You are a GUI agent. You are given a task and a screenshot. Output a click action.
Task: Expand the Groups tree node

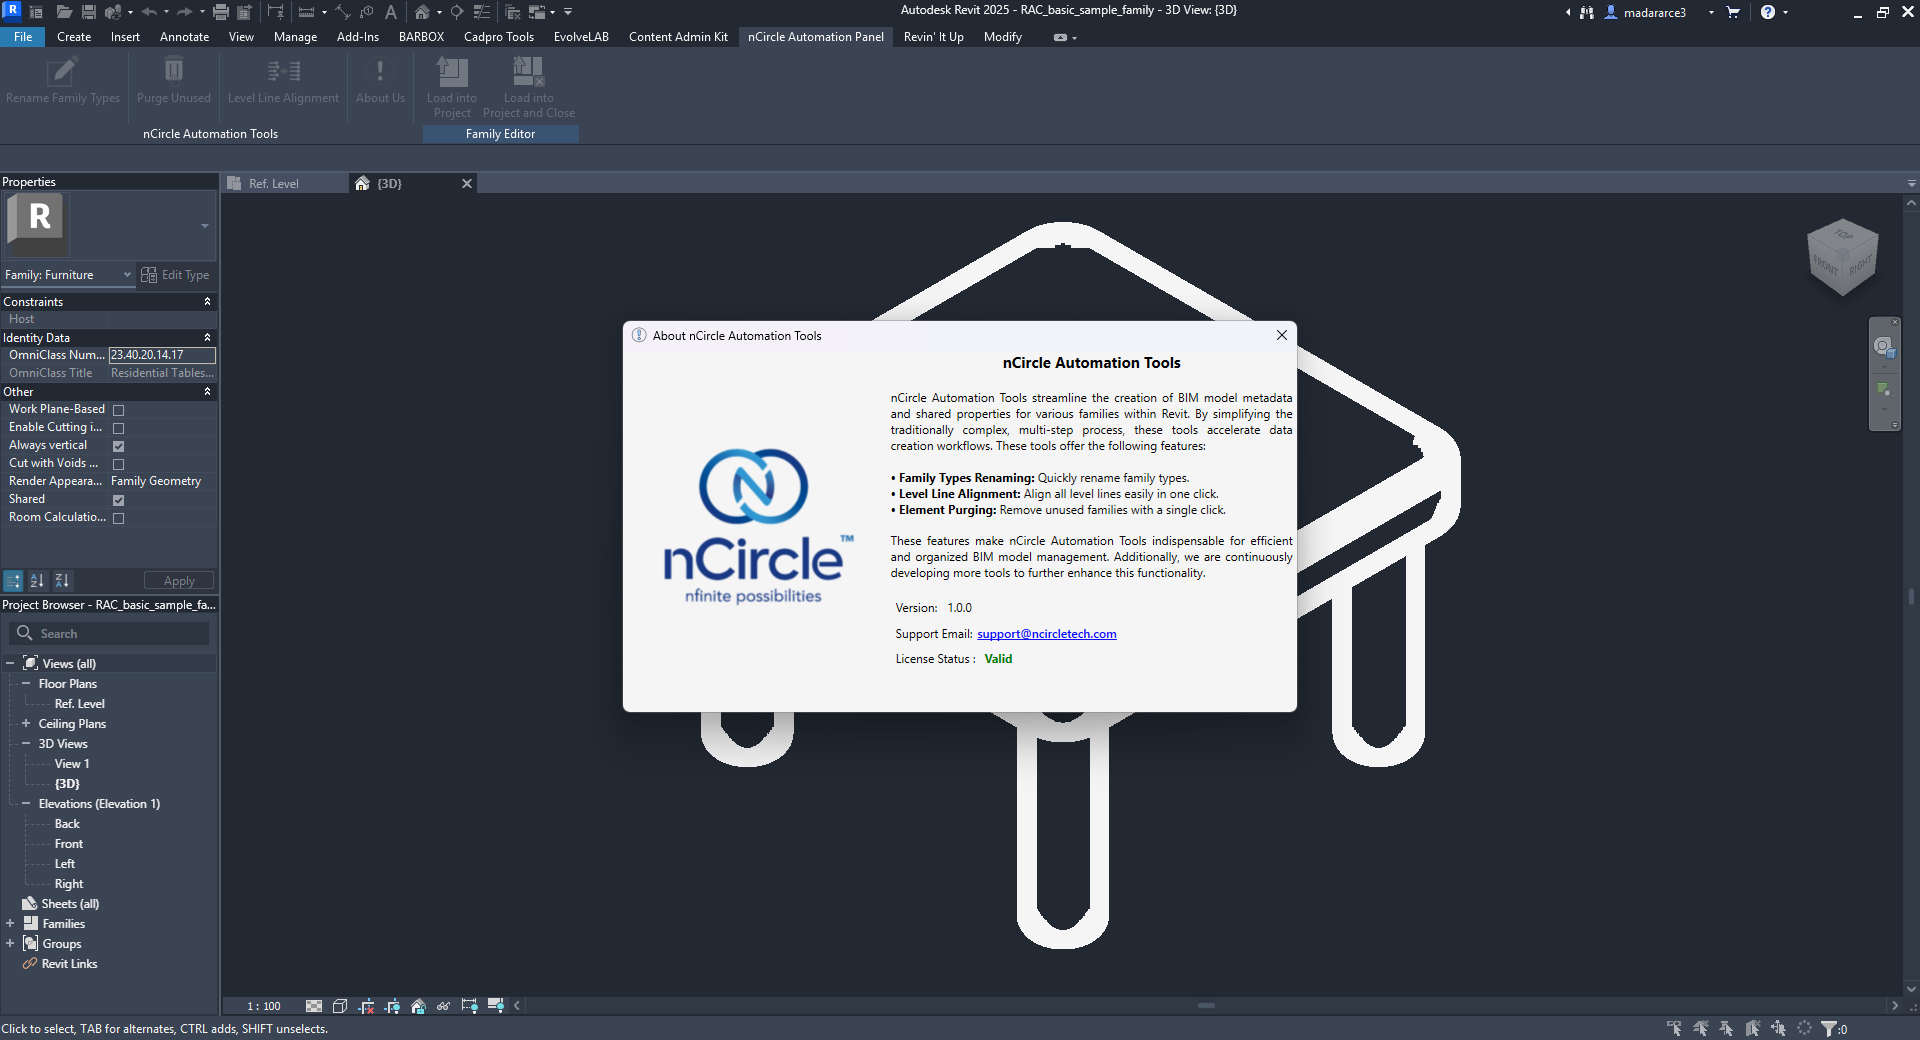click(10, 943)
